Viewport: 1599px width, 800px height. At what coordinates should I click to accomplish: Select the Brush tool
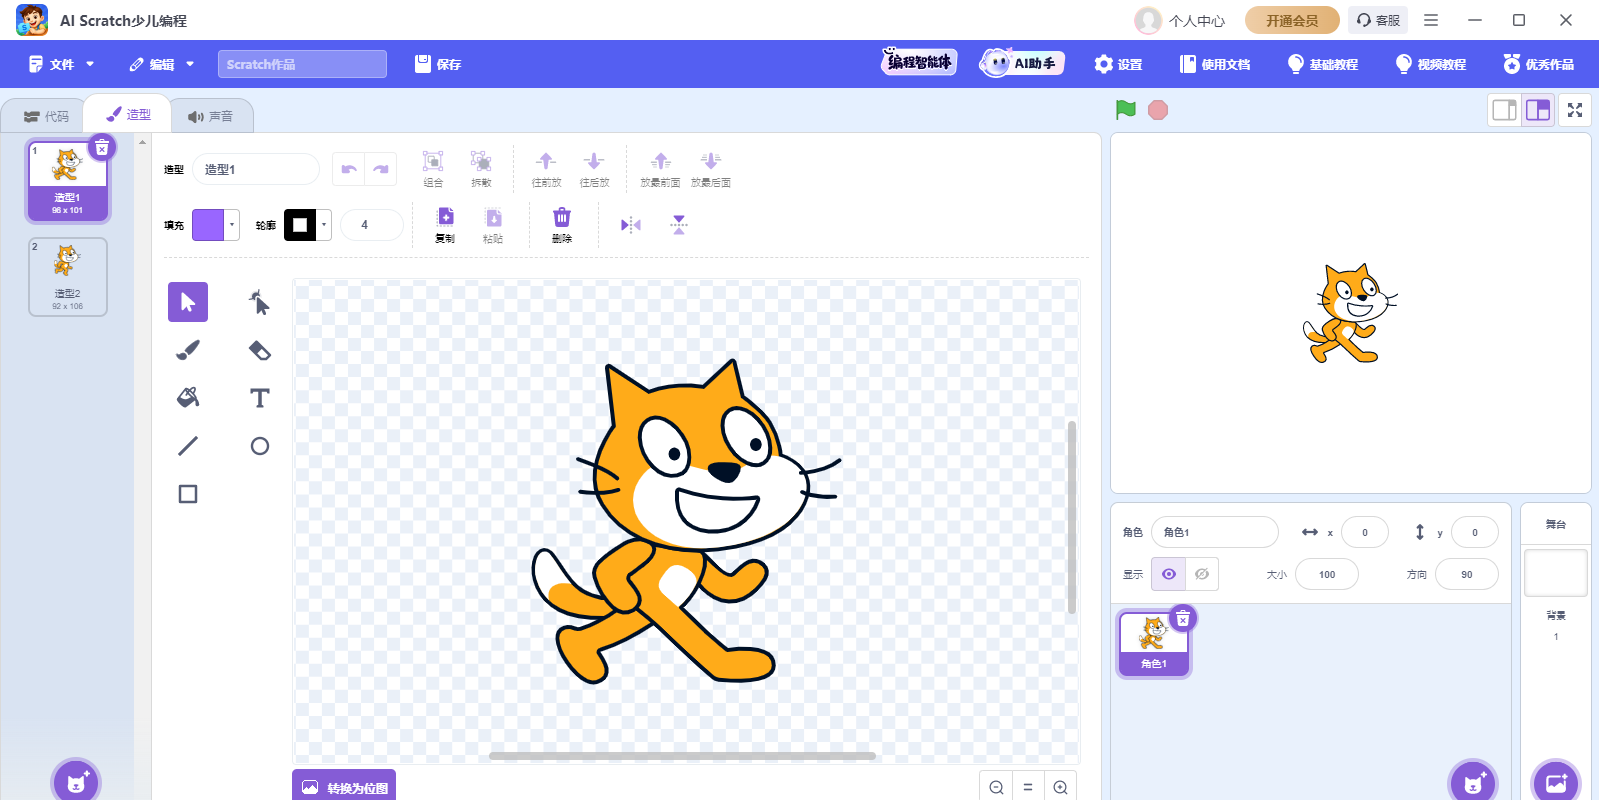click(188, 350)
